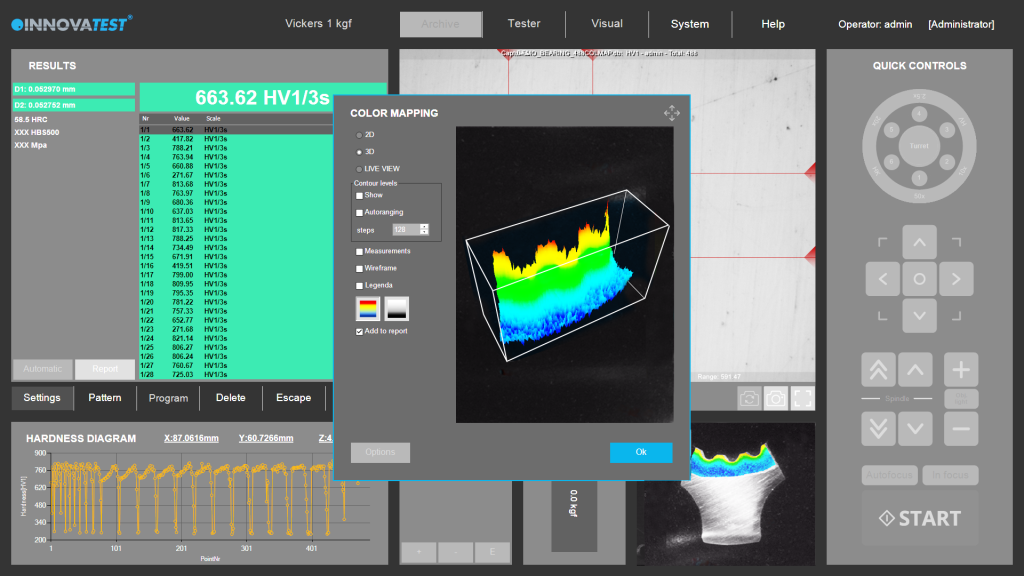Click the D1: 0.052970 mm field
Viewport: 1024px width, 576px height.
[x=73, y=89]
